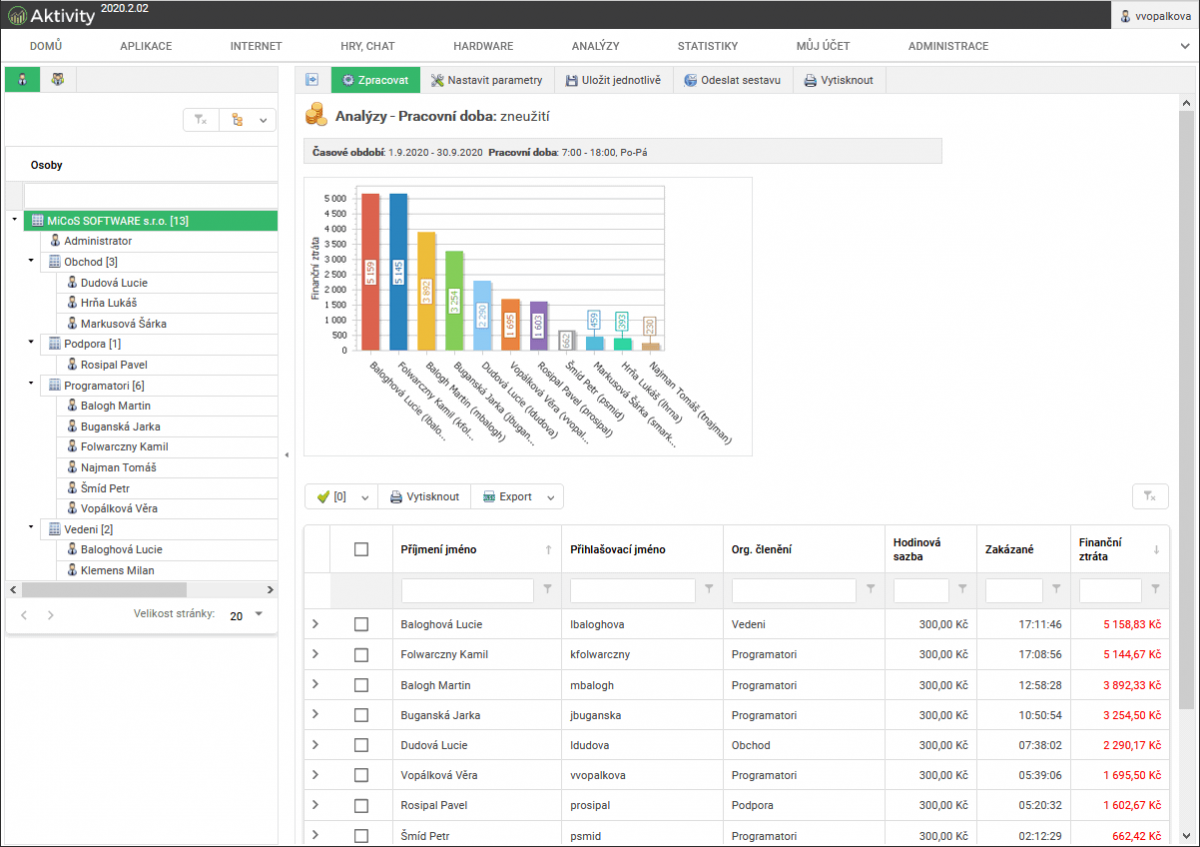Screen dimensions: 1200x847
Task: Open the Export dropdown
Action: (517, 497)
